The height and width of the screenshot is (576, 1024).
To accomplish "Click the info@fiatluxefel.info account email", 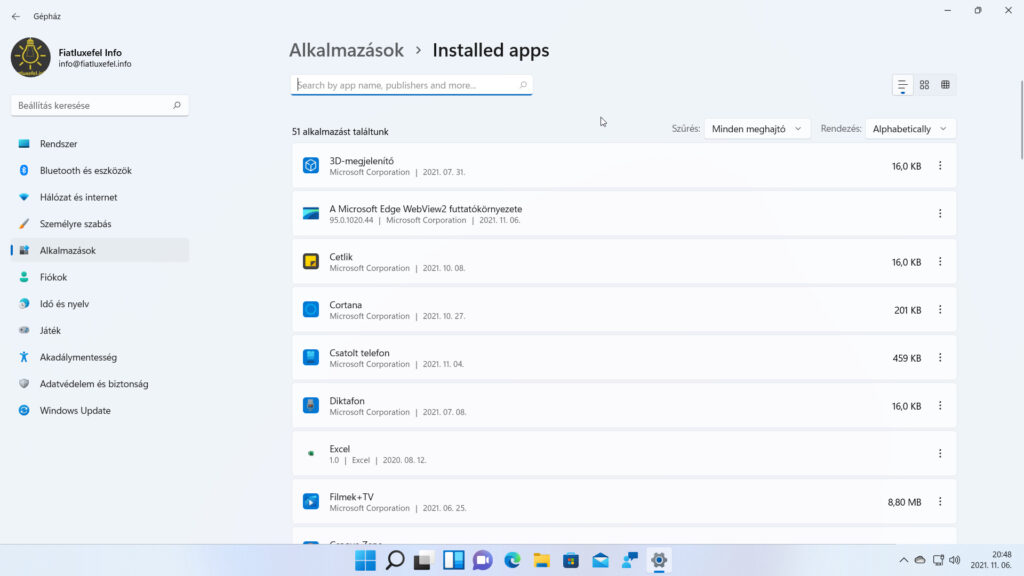I will click(x=95, y=64).
